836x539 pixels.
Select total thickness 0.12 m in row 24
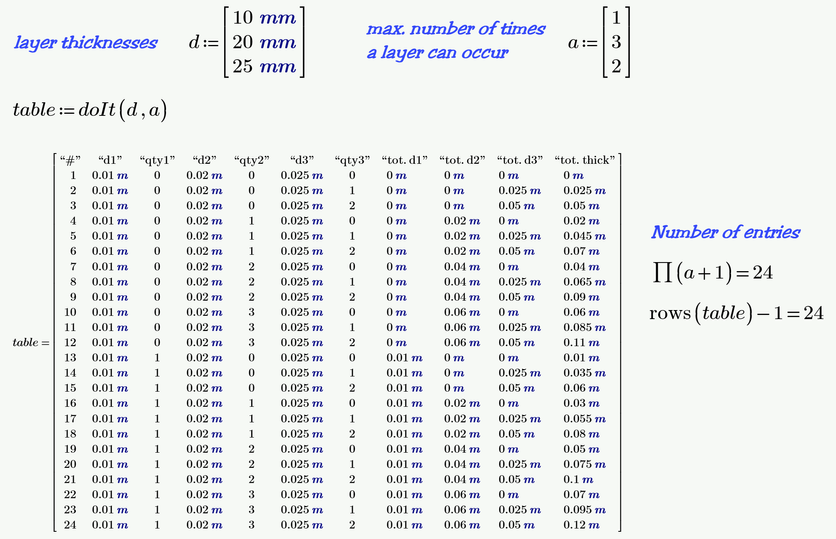582,525
